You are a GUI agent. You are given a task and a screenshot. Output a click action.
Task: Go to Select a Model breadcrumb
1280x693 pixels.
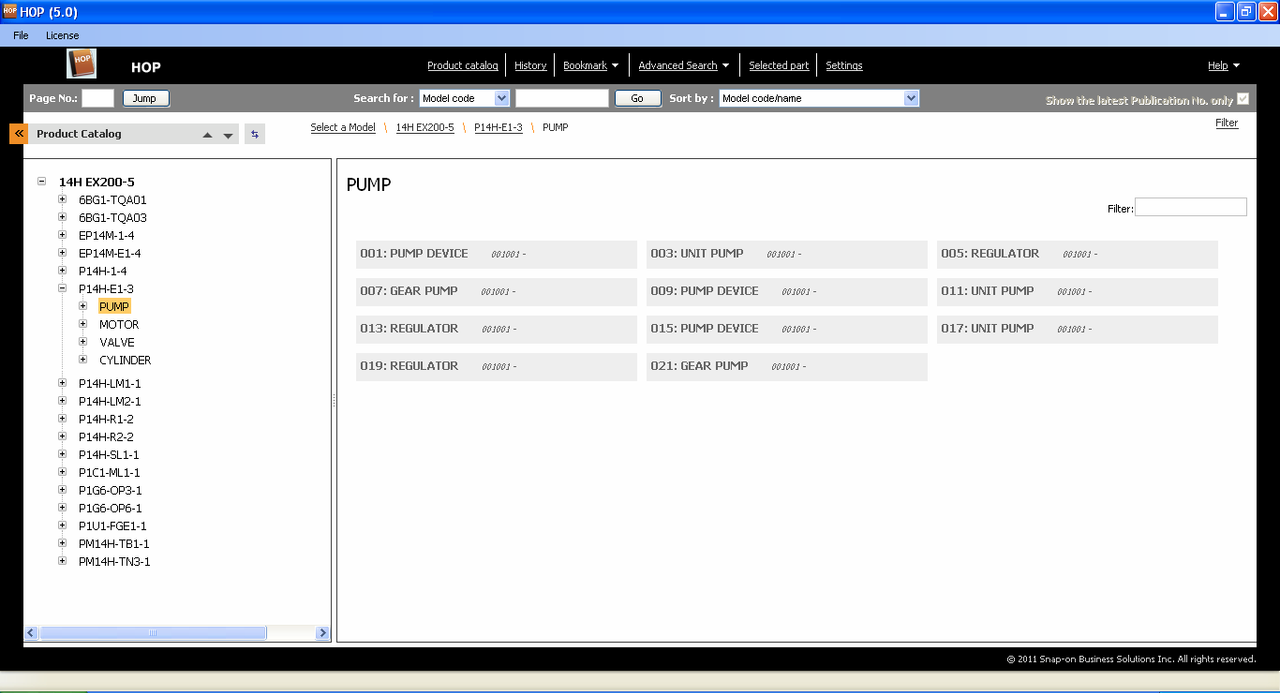pyautogui.click(x=343, y=128)
